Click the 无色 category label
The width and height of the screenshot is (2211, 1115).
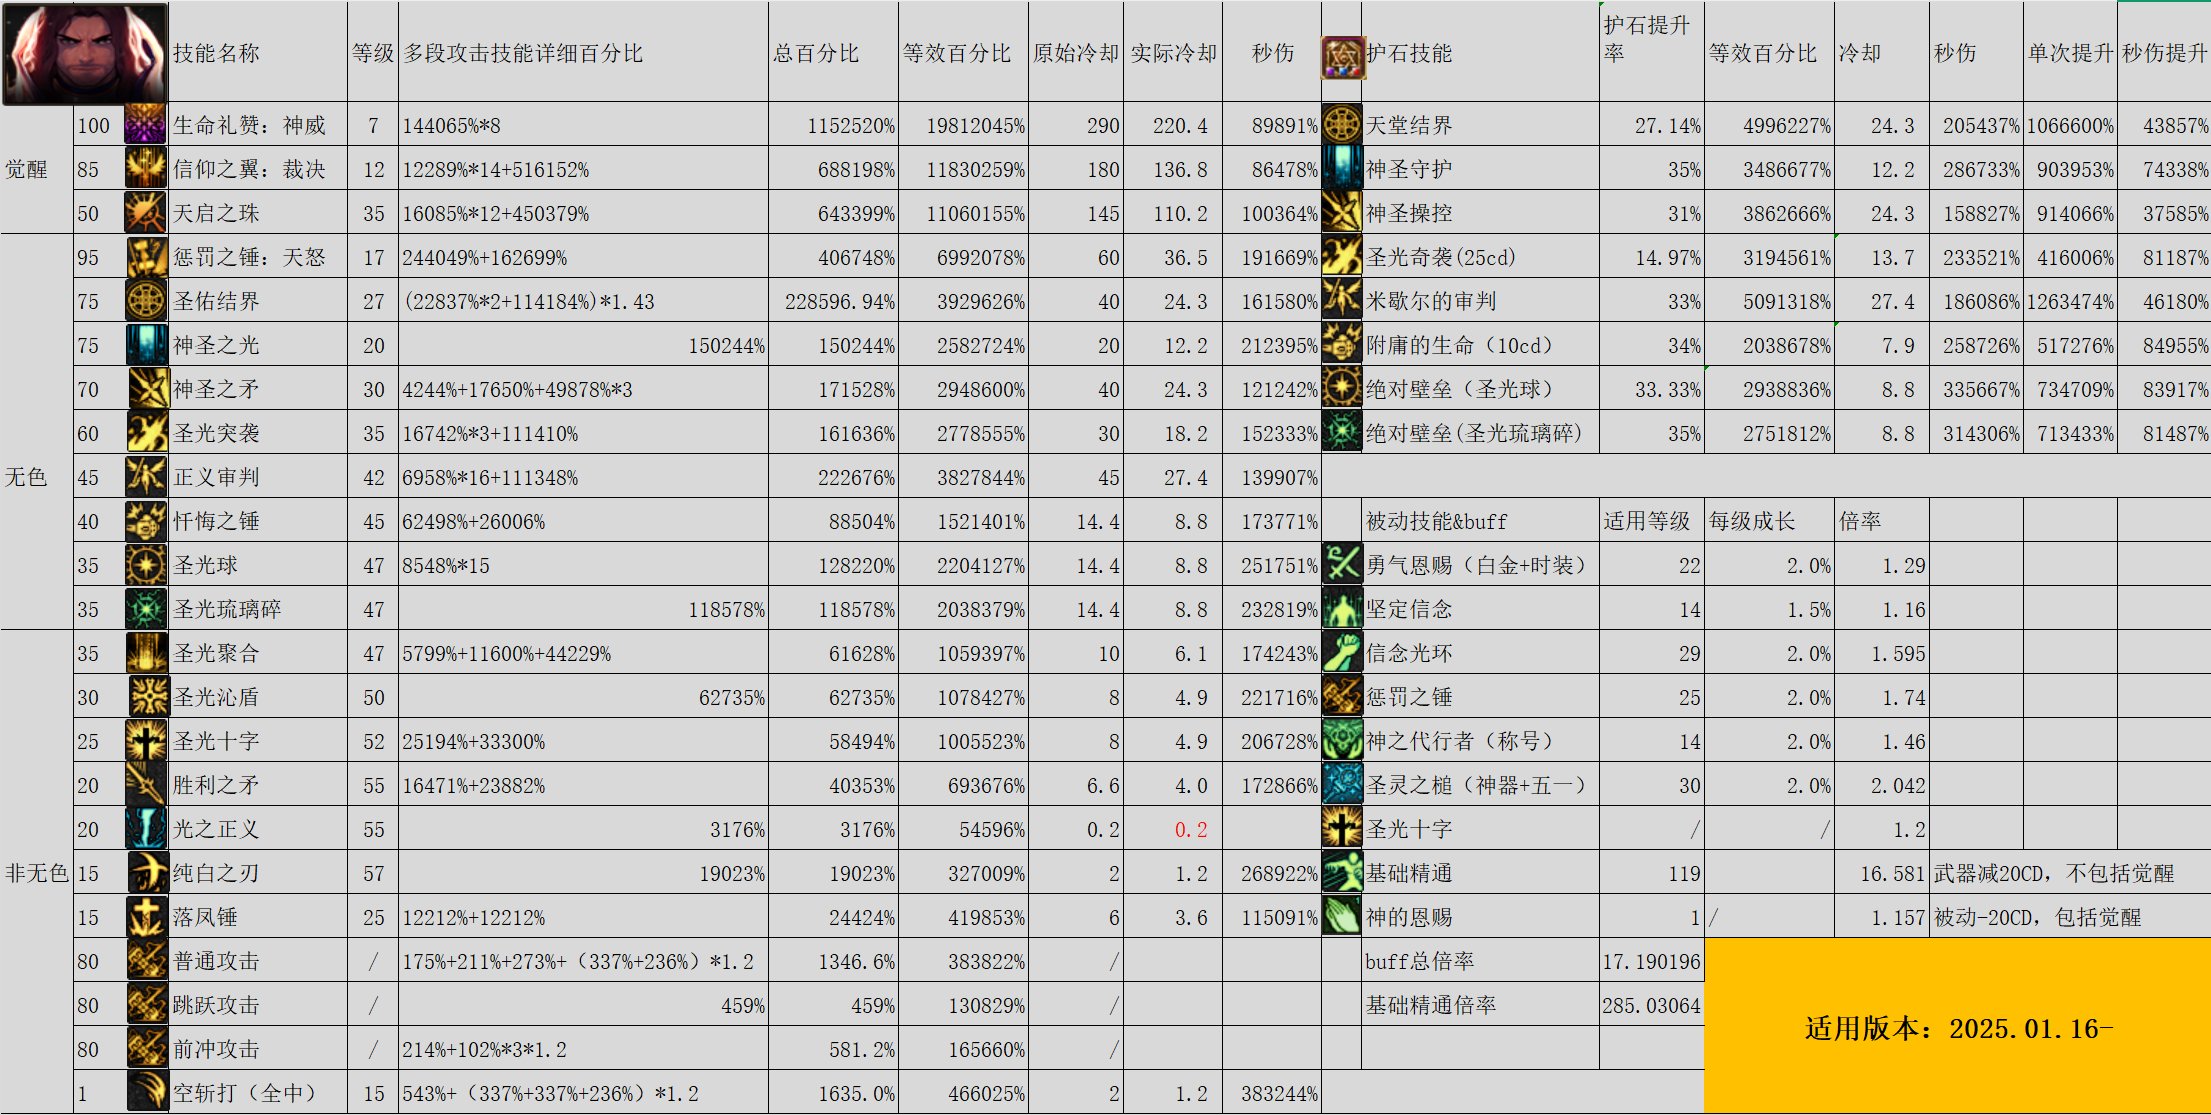26,477
